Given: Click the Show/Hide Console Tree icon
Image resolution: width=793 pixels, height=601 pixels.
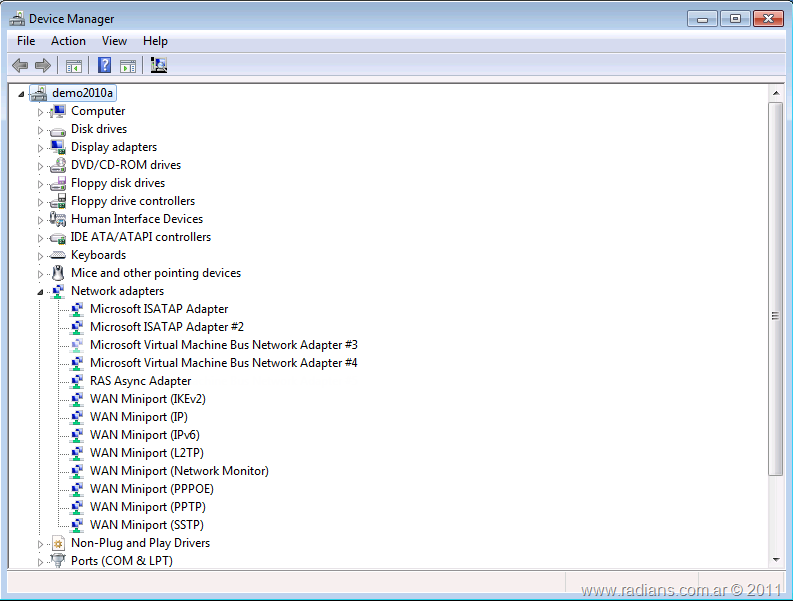Looking at the screenshot, I should coord(73,66).
